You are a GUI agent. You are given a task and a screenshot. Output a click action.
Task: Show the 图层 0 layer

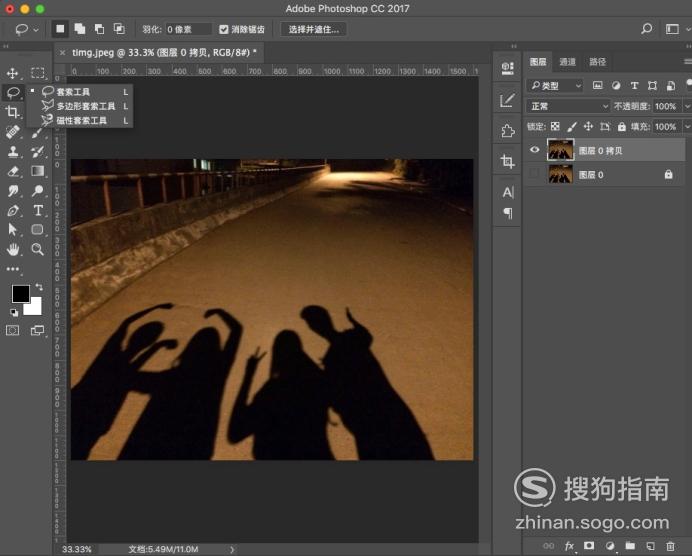pos(534,174)
